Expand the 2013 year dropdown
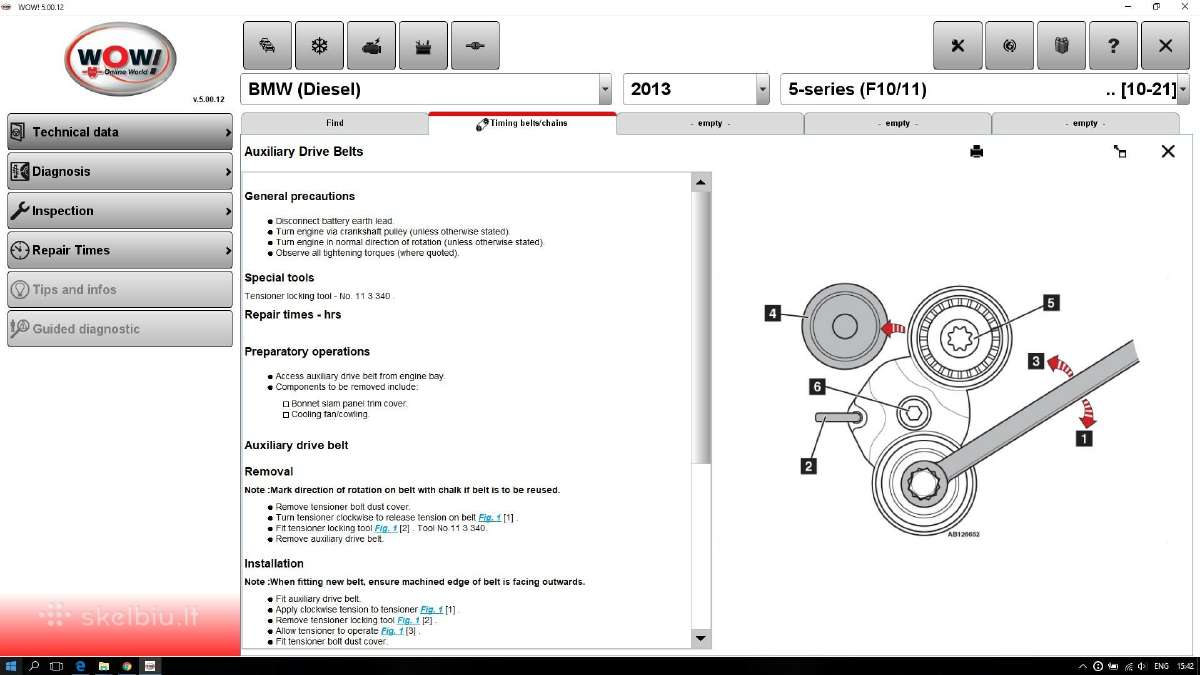This screenshot has width=1200, height=675. 762,89
